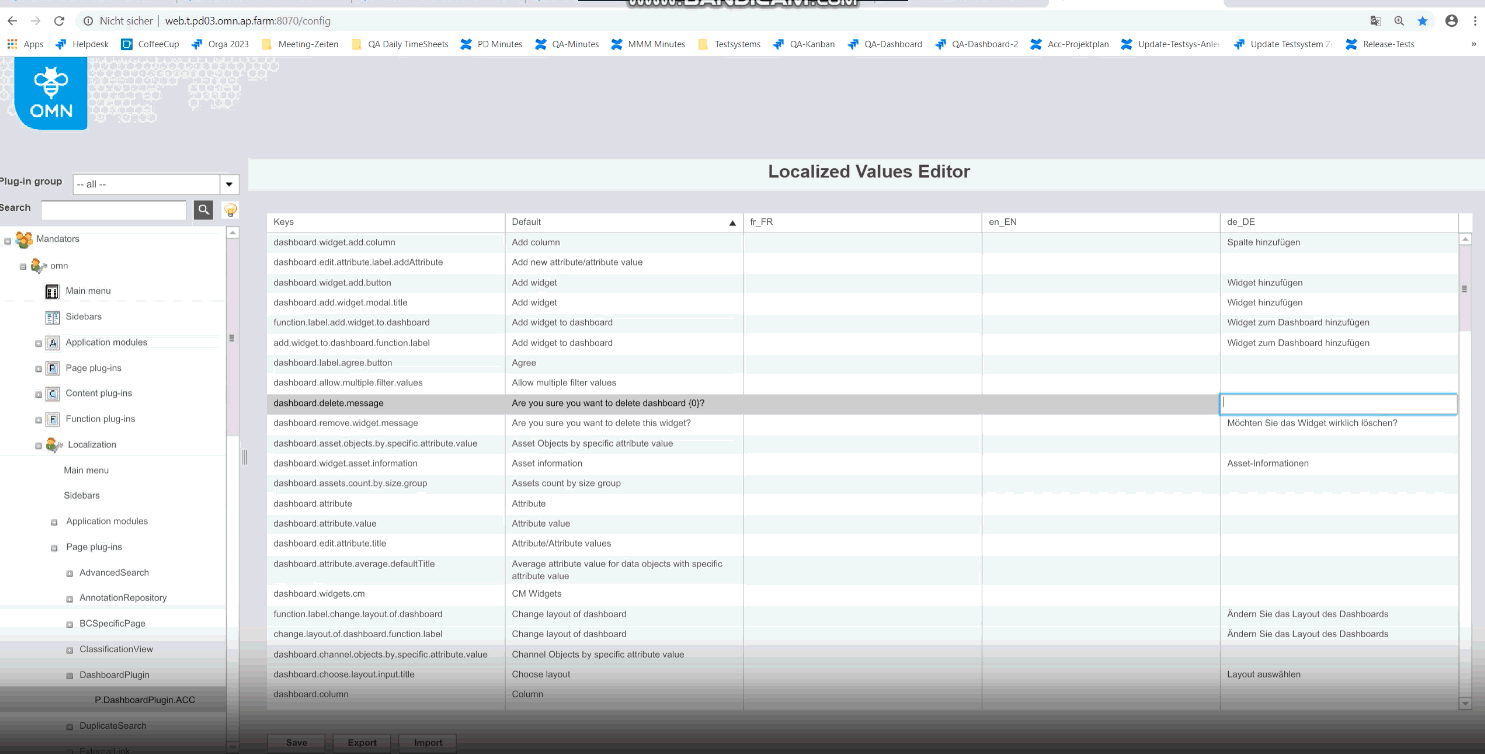Sort by the Default column header
Image resolution: width=1485 pixels, height=754 pixels.
pyautogui.click(x=620, y=222)
